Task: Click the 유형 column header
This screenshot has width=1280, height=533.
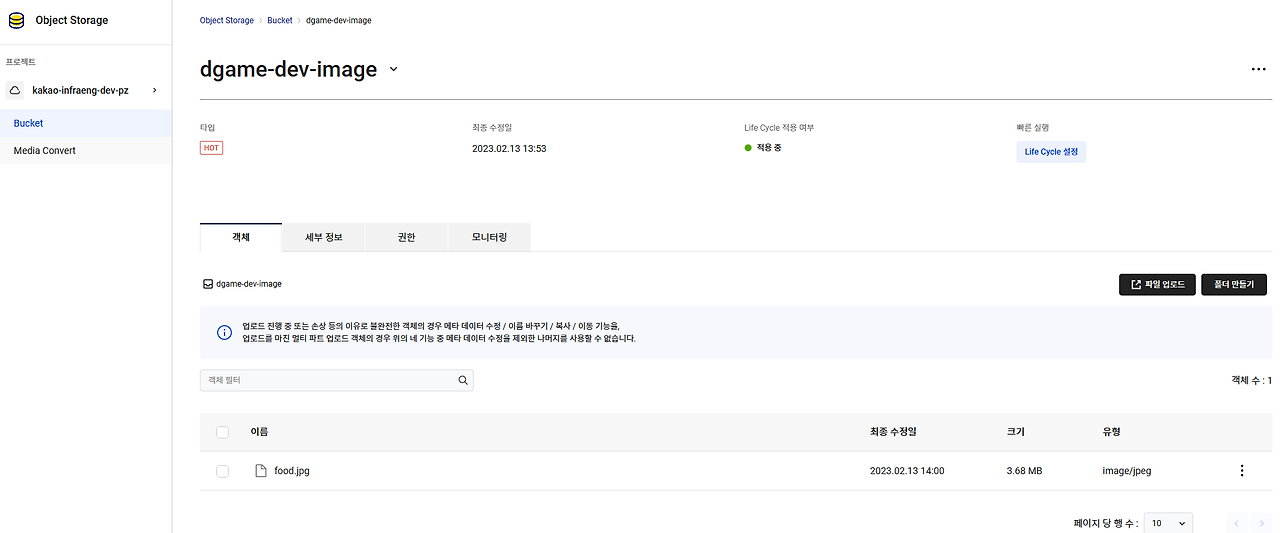Action: 1111,432
